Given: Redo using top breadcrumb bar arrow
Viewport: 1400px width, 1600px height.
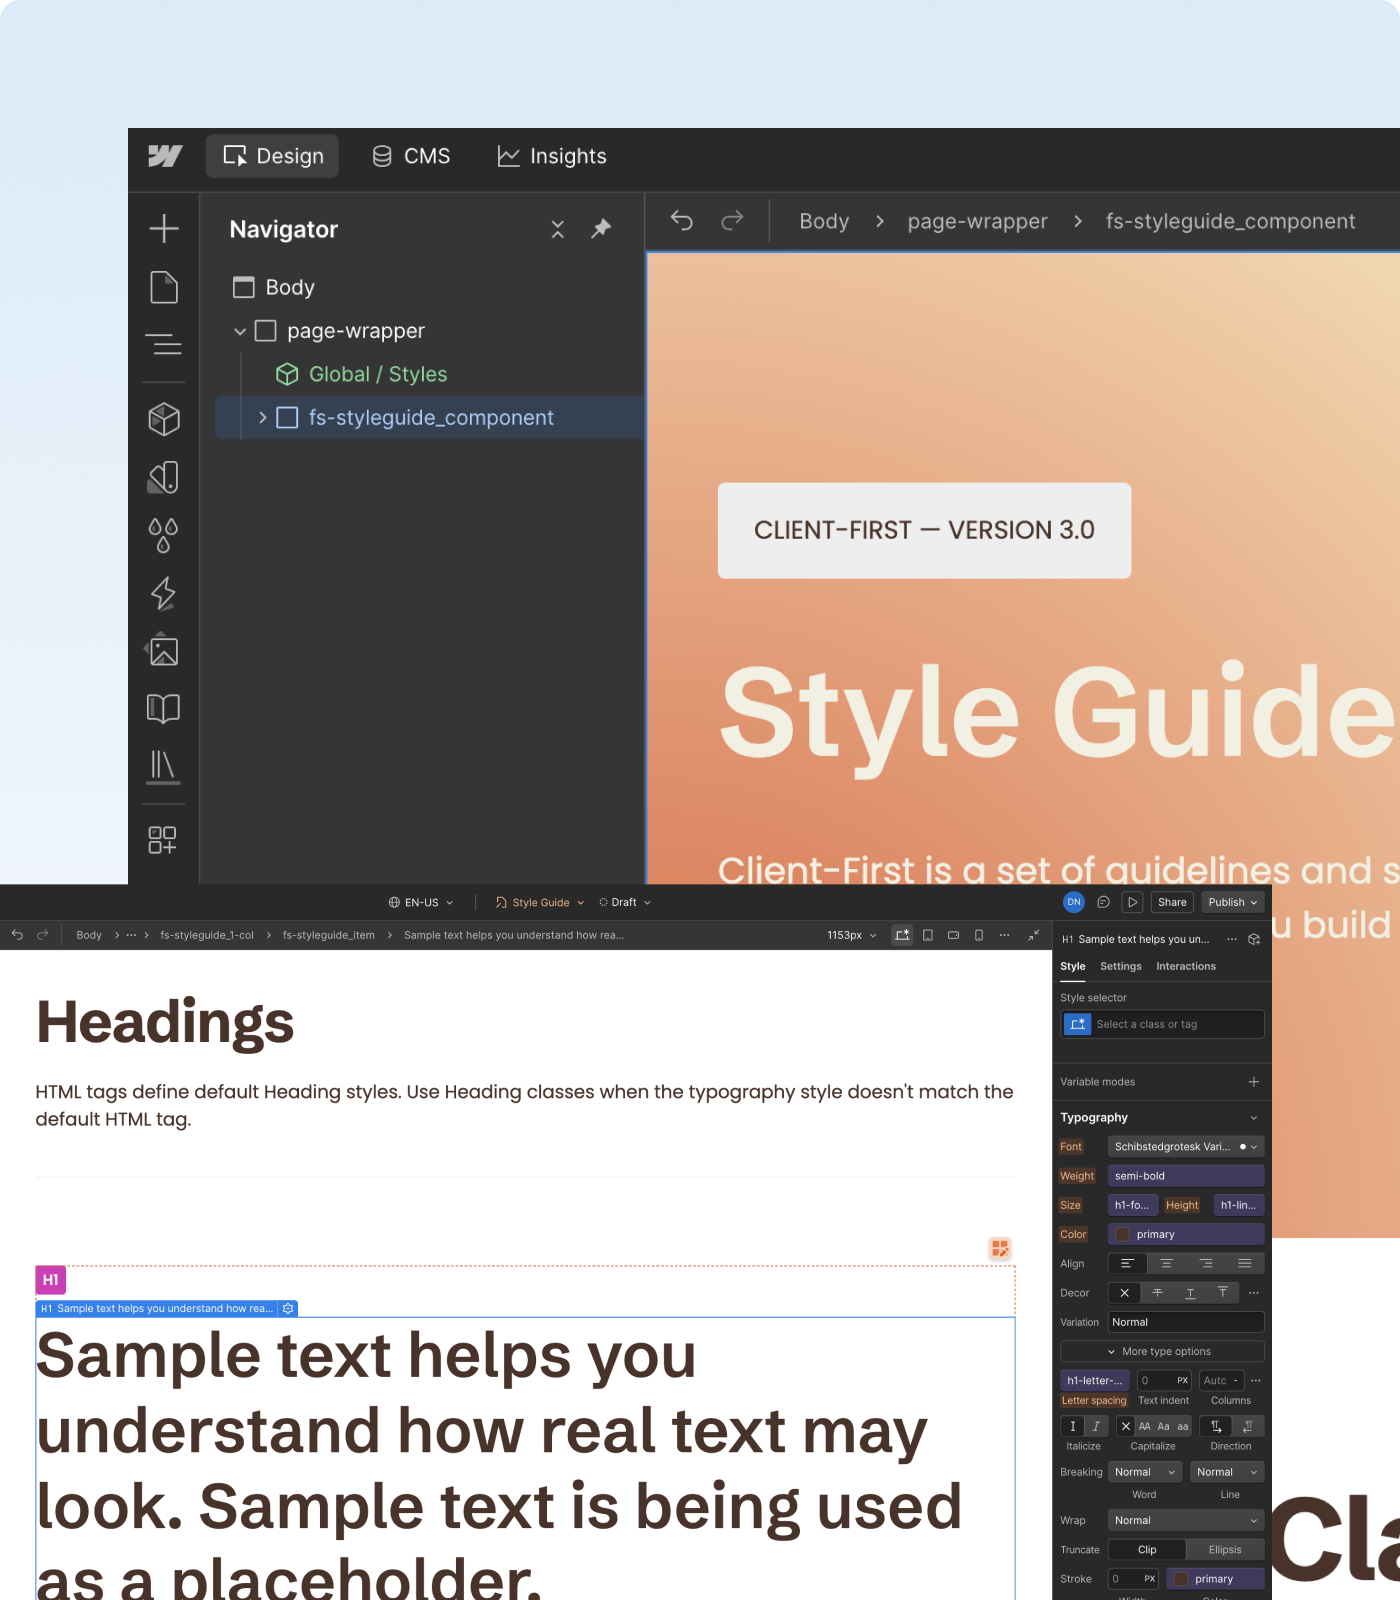Looking at the screenshot, I should point(733,220).
